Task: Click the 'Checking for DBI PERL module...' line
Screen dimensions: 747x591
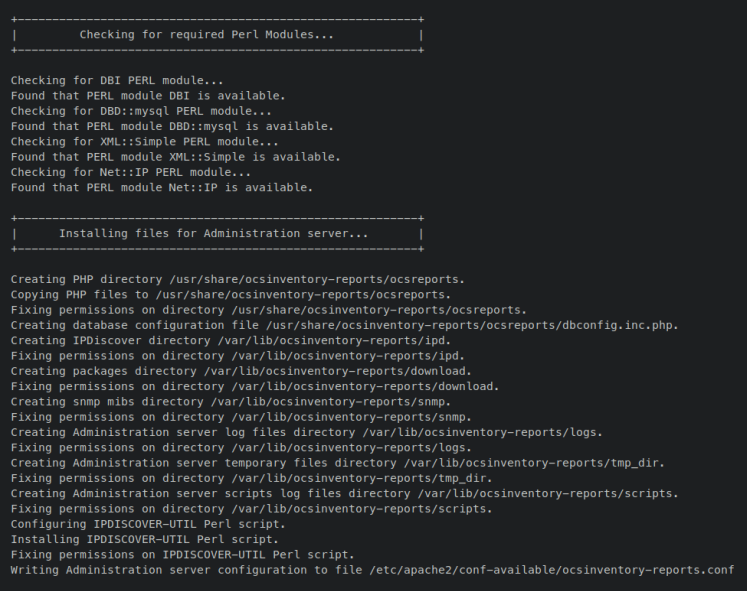Action: [117, 81]
